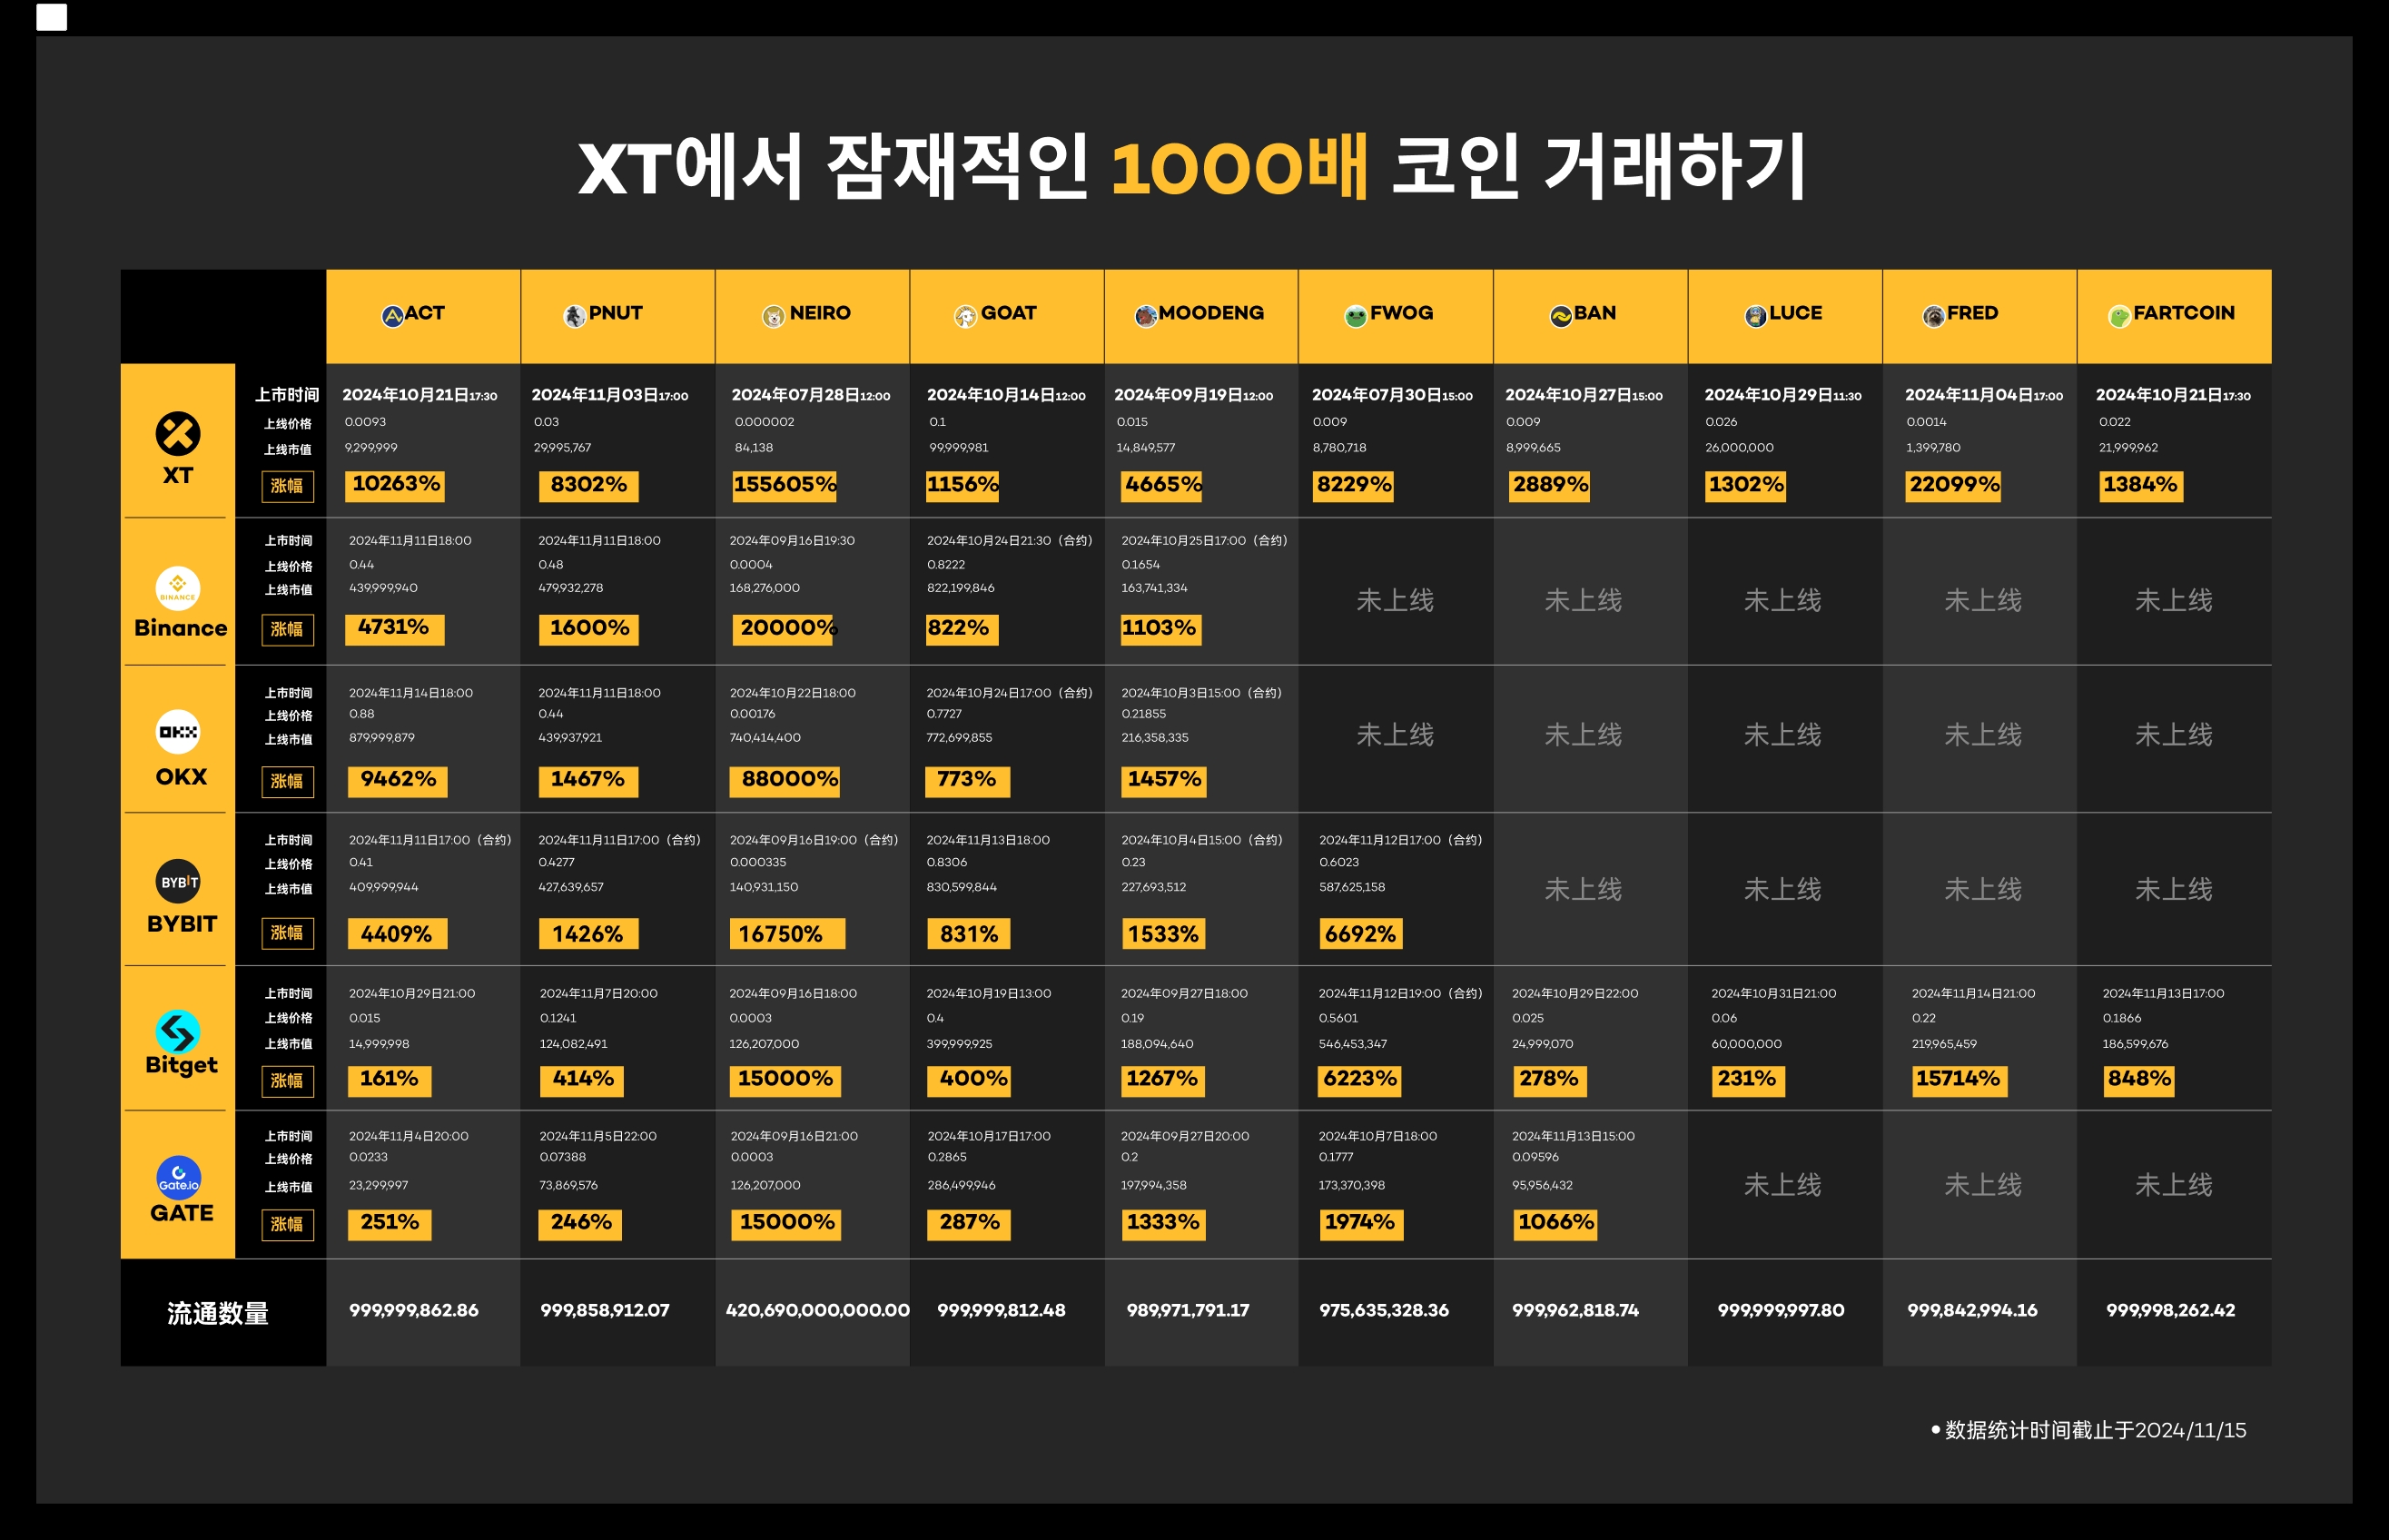This screenshot has width=2389, height=1540.
Task: Click the LUCE coin icon
Action: pyautogui.click(x=1756, y=316)
